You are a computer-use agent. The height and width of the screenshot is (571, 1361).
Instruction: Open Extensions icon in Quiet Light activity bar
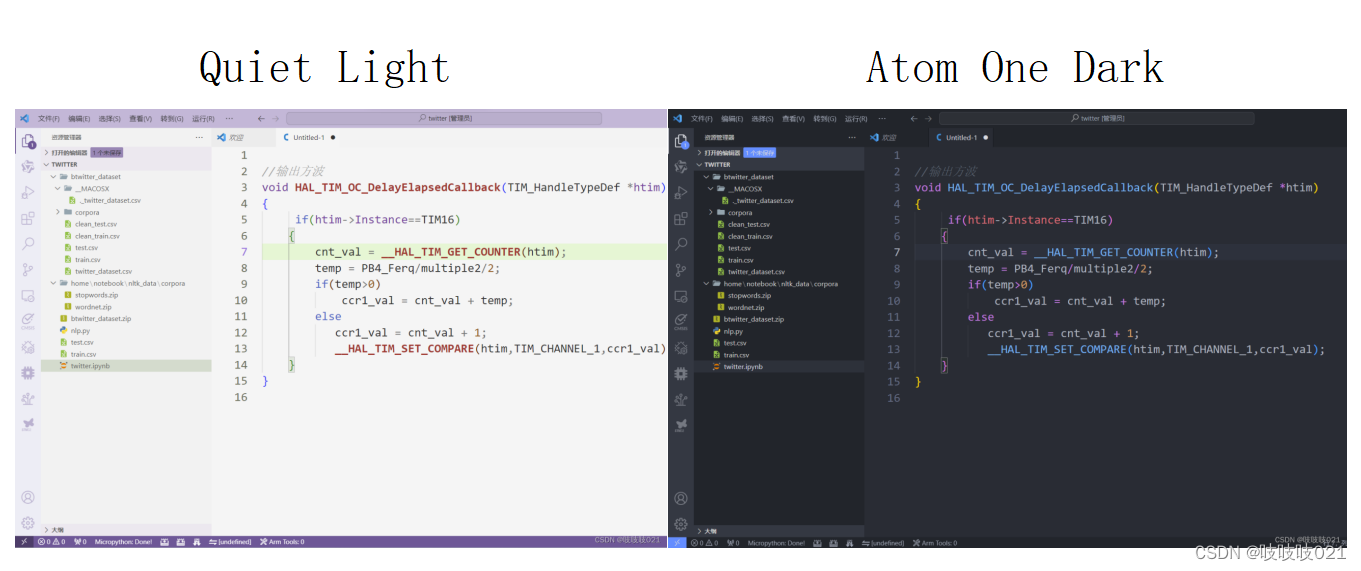tap(28, 218)
